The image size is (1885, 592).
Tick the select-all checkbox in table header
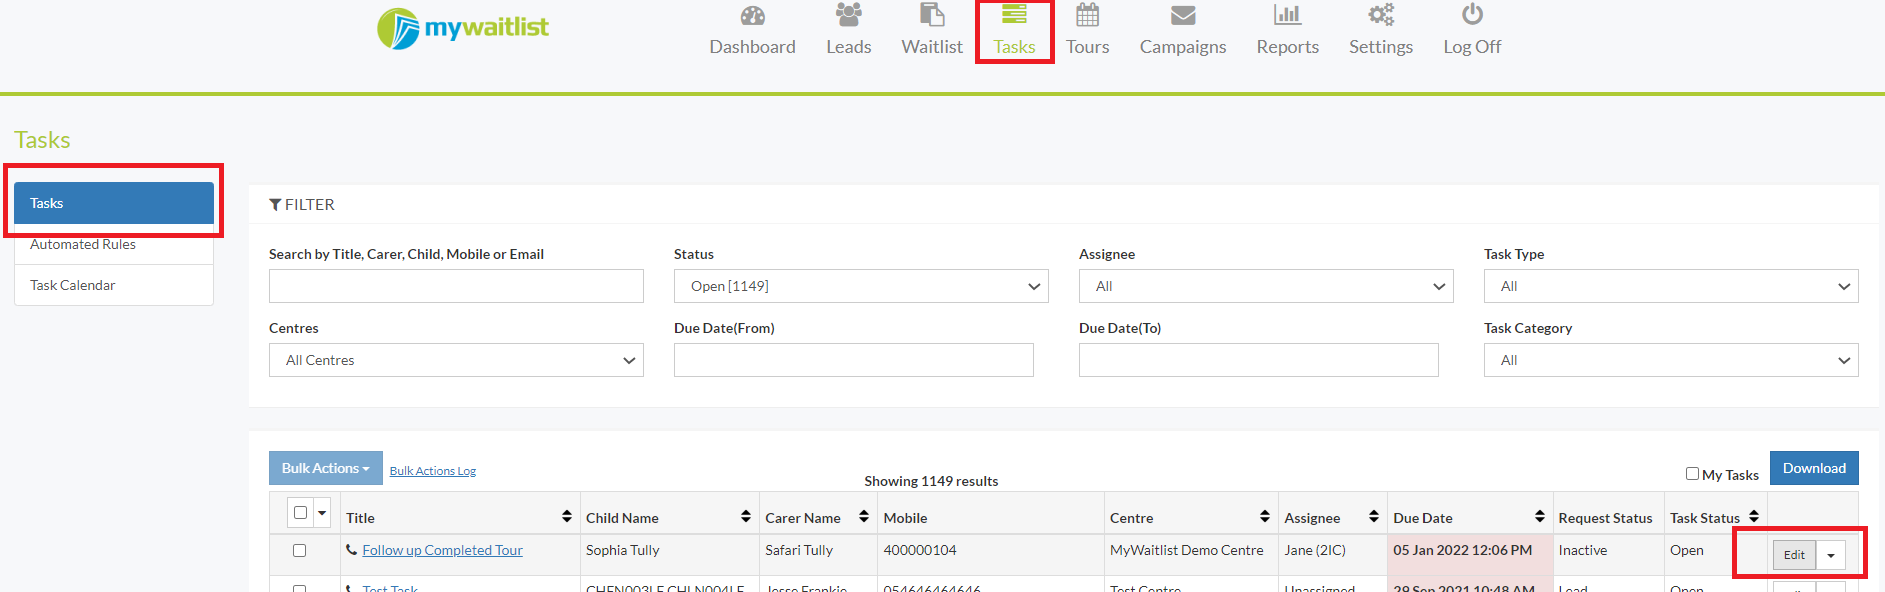pyautogui.click(x=300, y=513)
